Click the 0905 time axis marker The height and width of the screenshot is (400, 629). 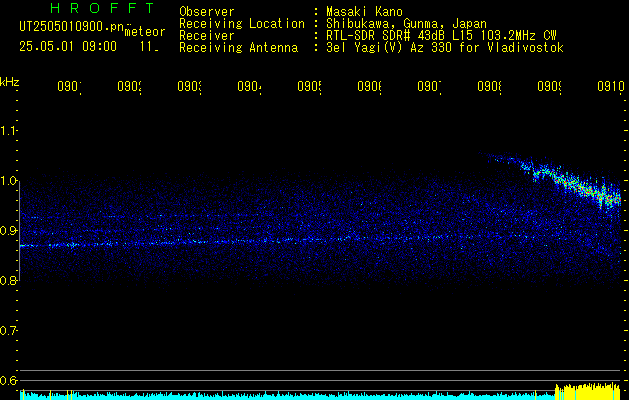pos(309,86)
